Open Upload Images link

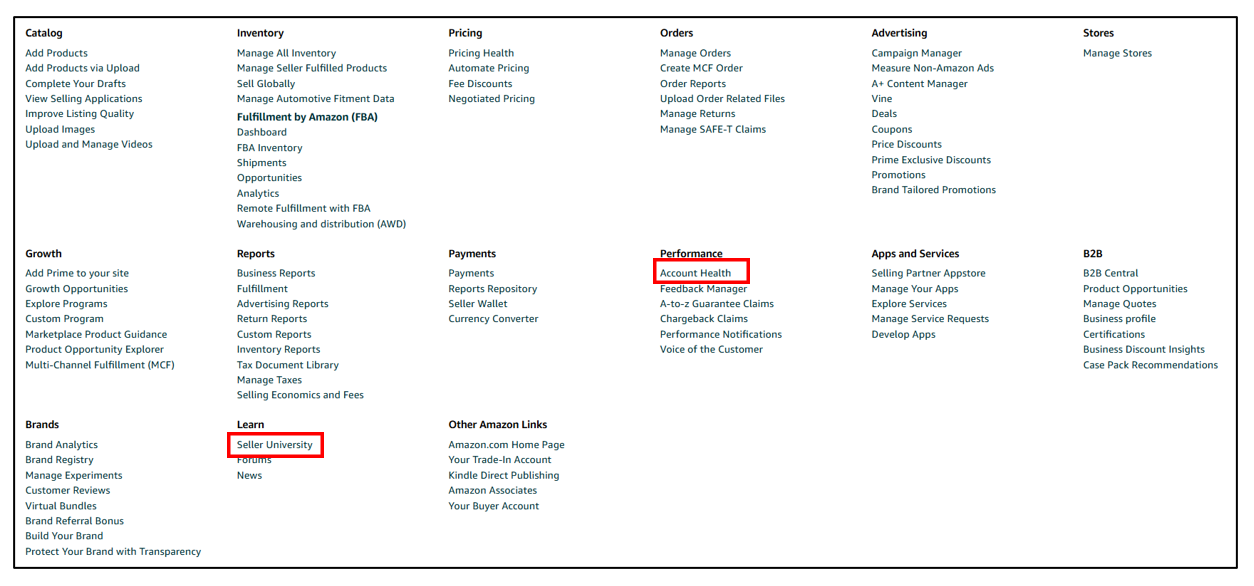point(60,129)
